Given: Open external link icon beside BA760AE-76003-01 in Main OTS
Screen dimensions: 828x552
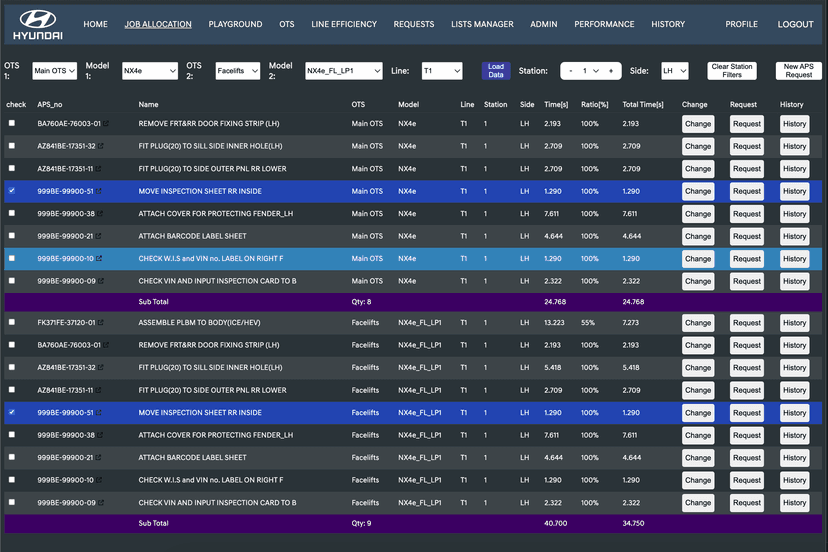Looking at the screenshot, I should coord(105,124).
